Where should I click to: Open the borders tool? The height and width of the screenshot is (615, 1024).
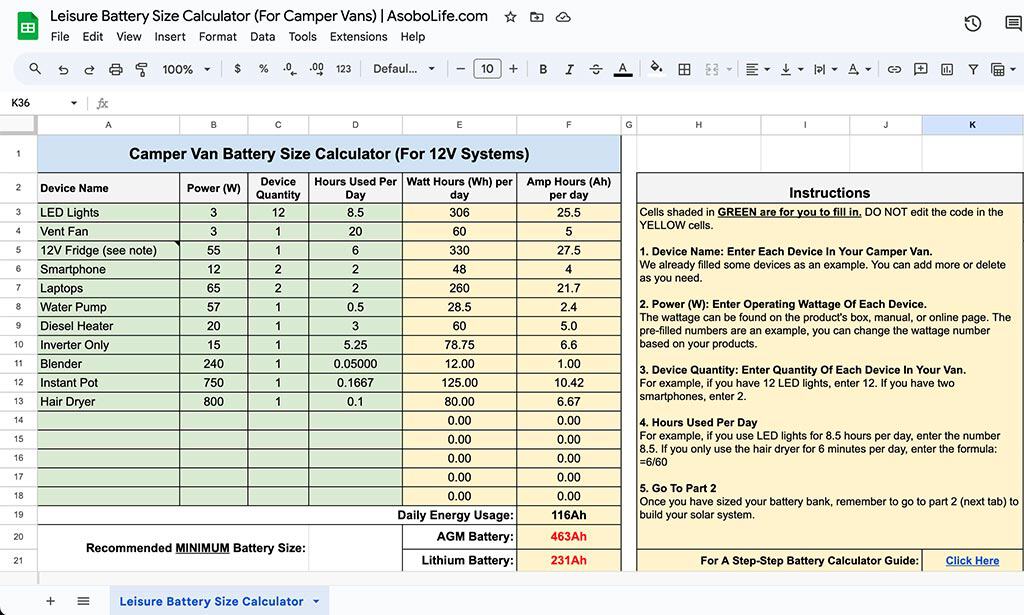[x=684, y=69]
